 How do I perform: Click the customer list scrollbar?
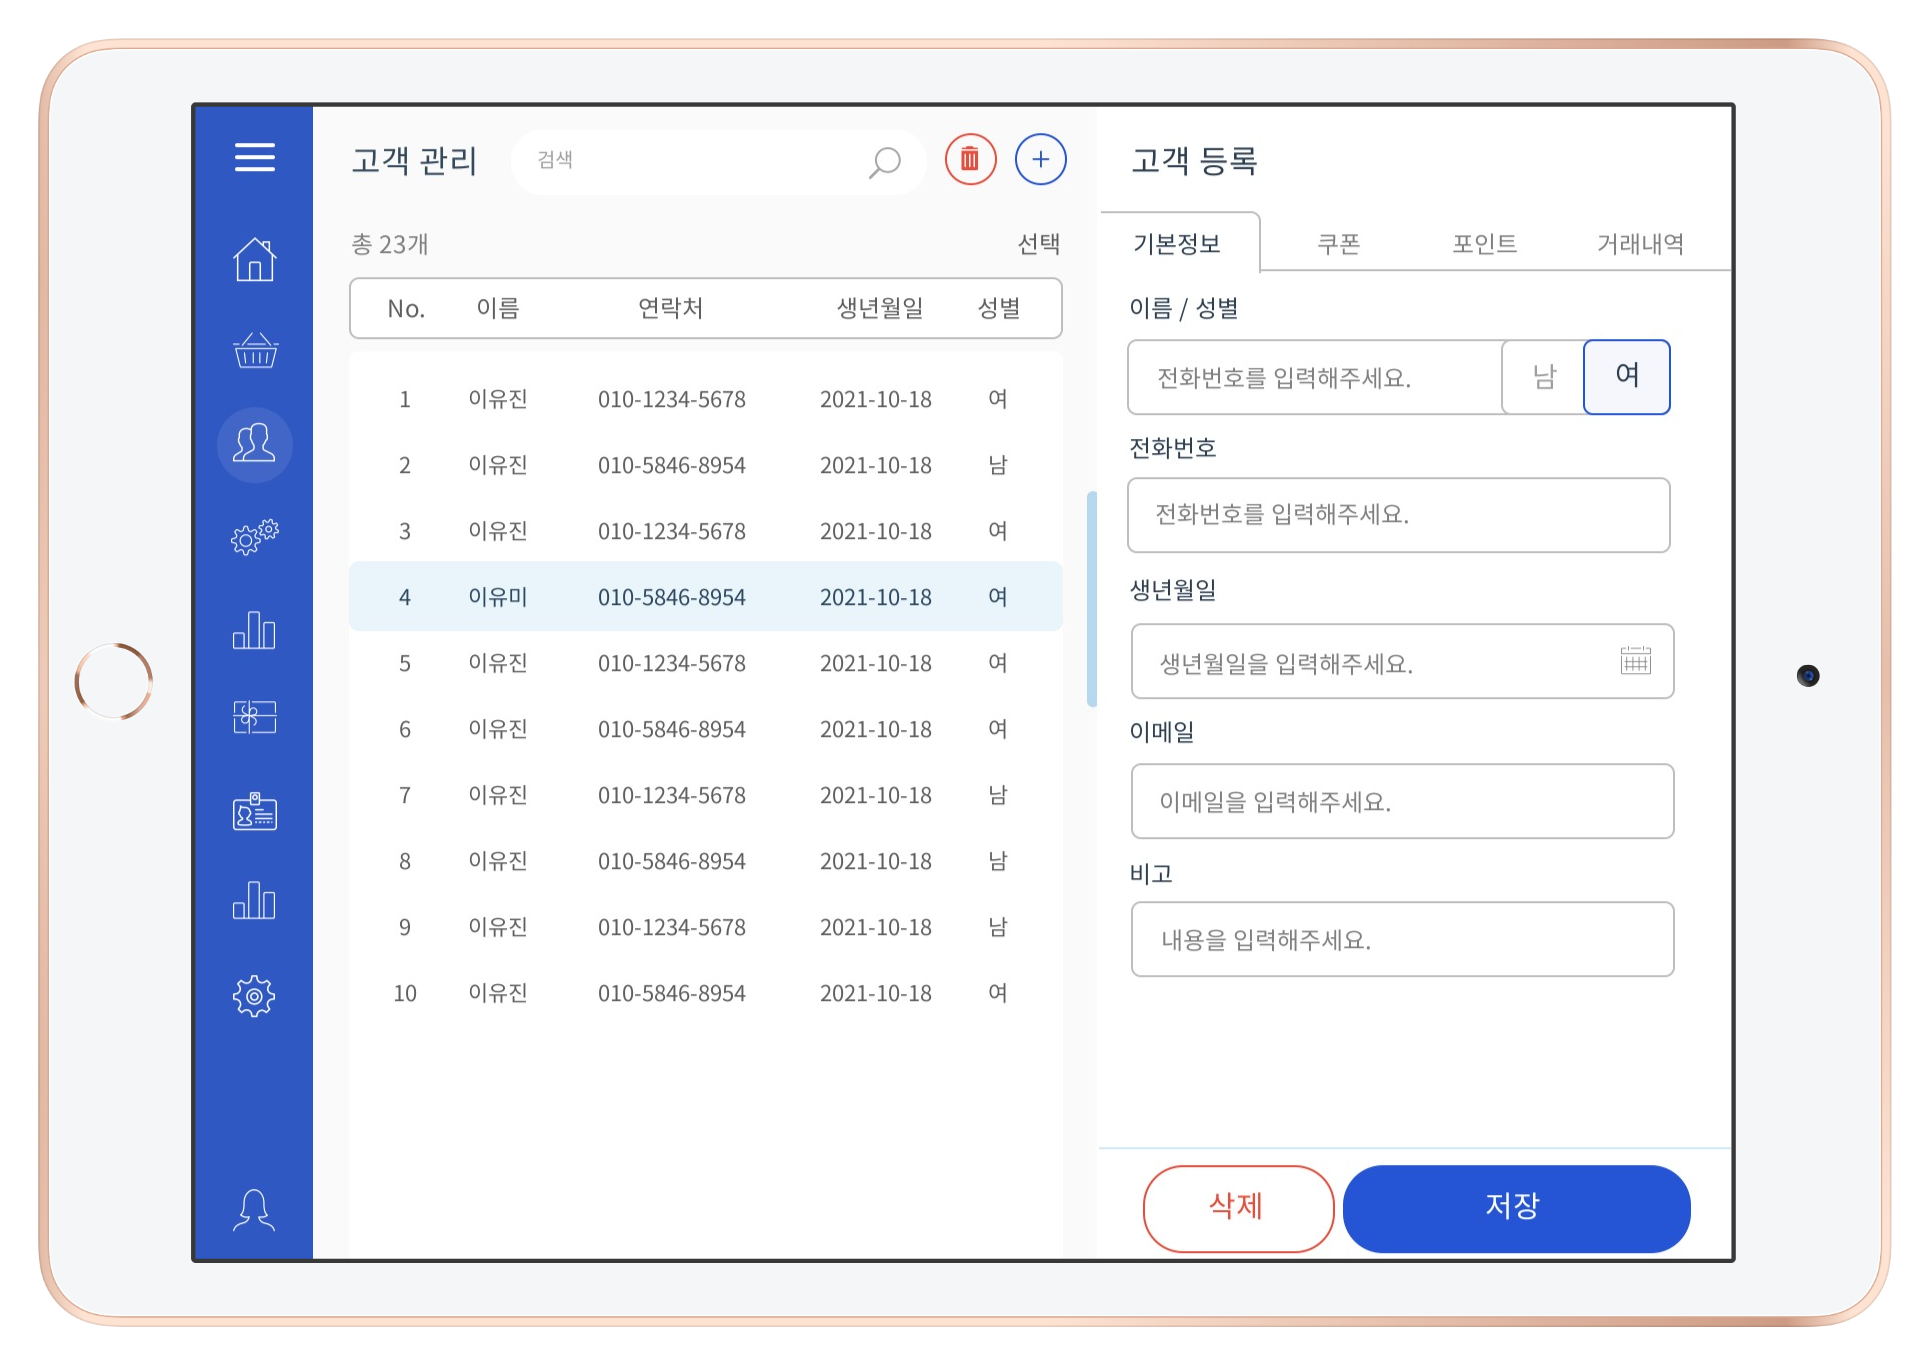[1091, 598]
